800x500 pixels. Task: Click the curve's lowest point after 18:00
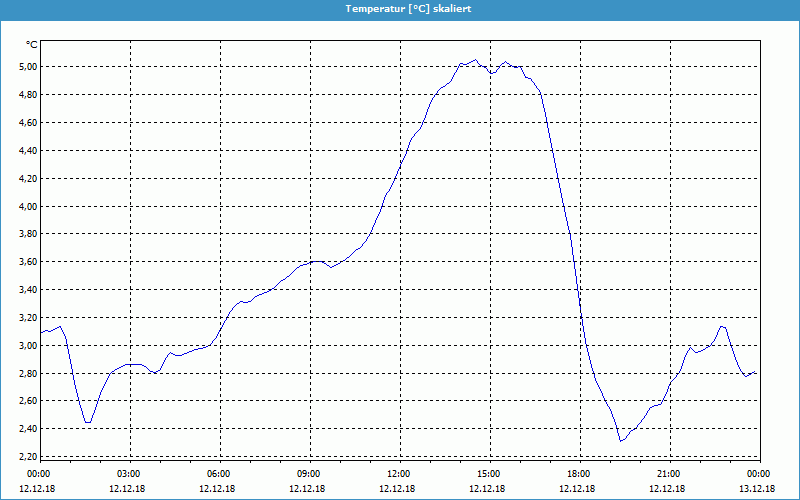(621, 441)
